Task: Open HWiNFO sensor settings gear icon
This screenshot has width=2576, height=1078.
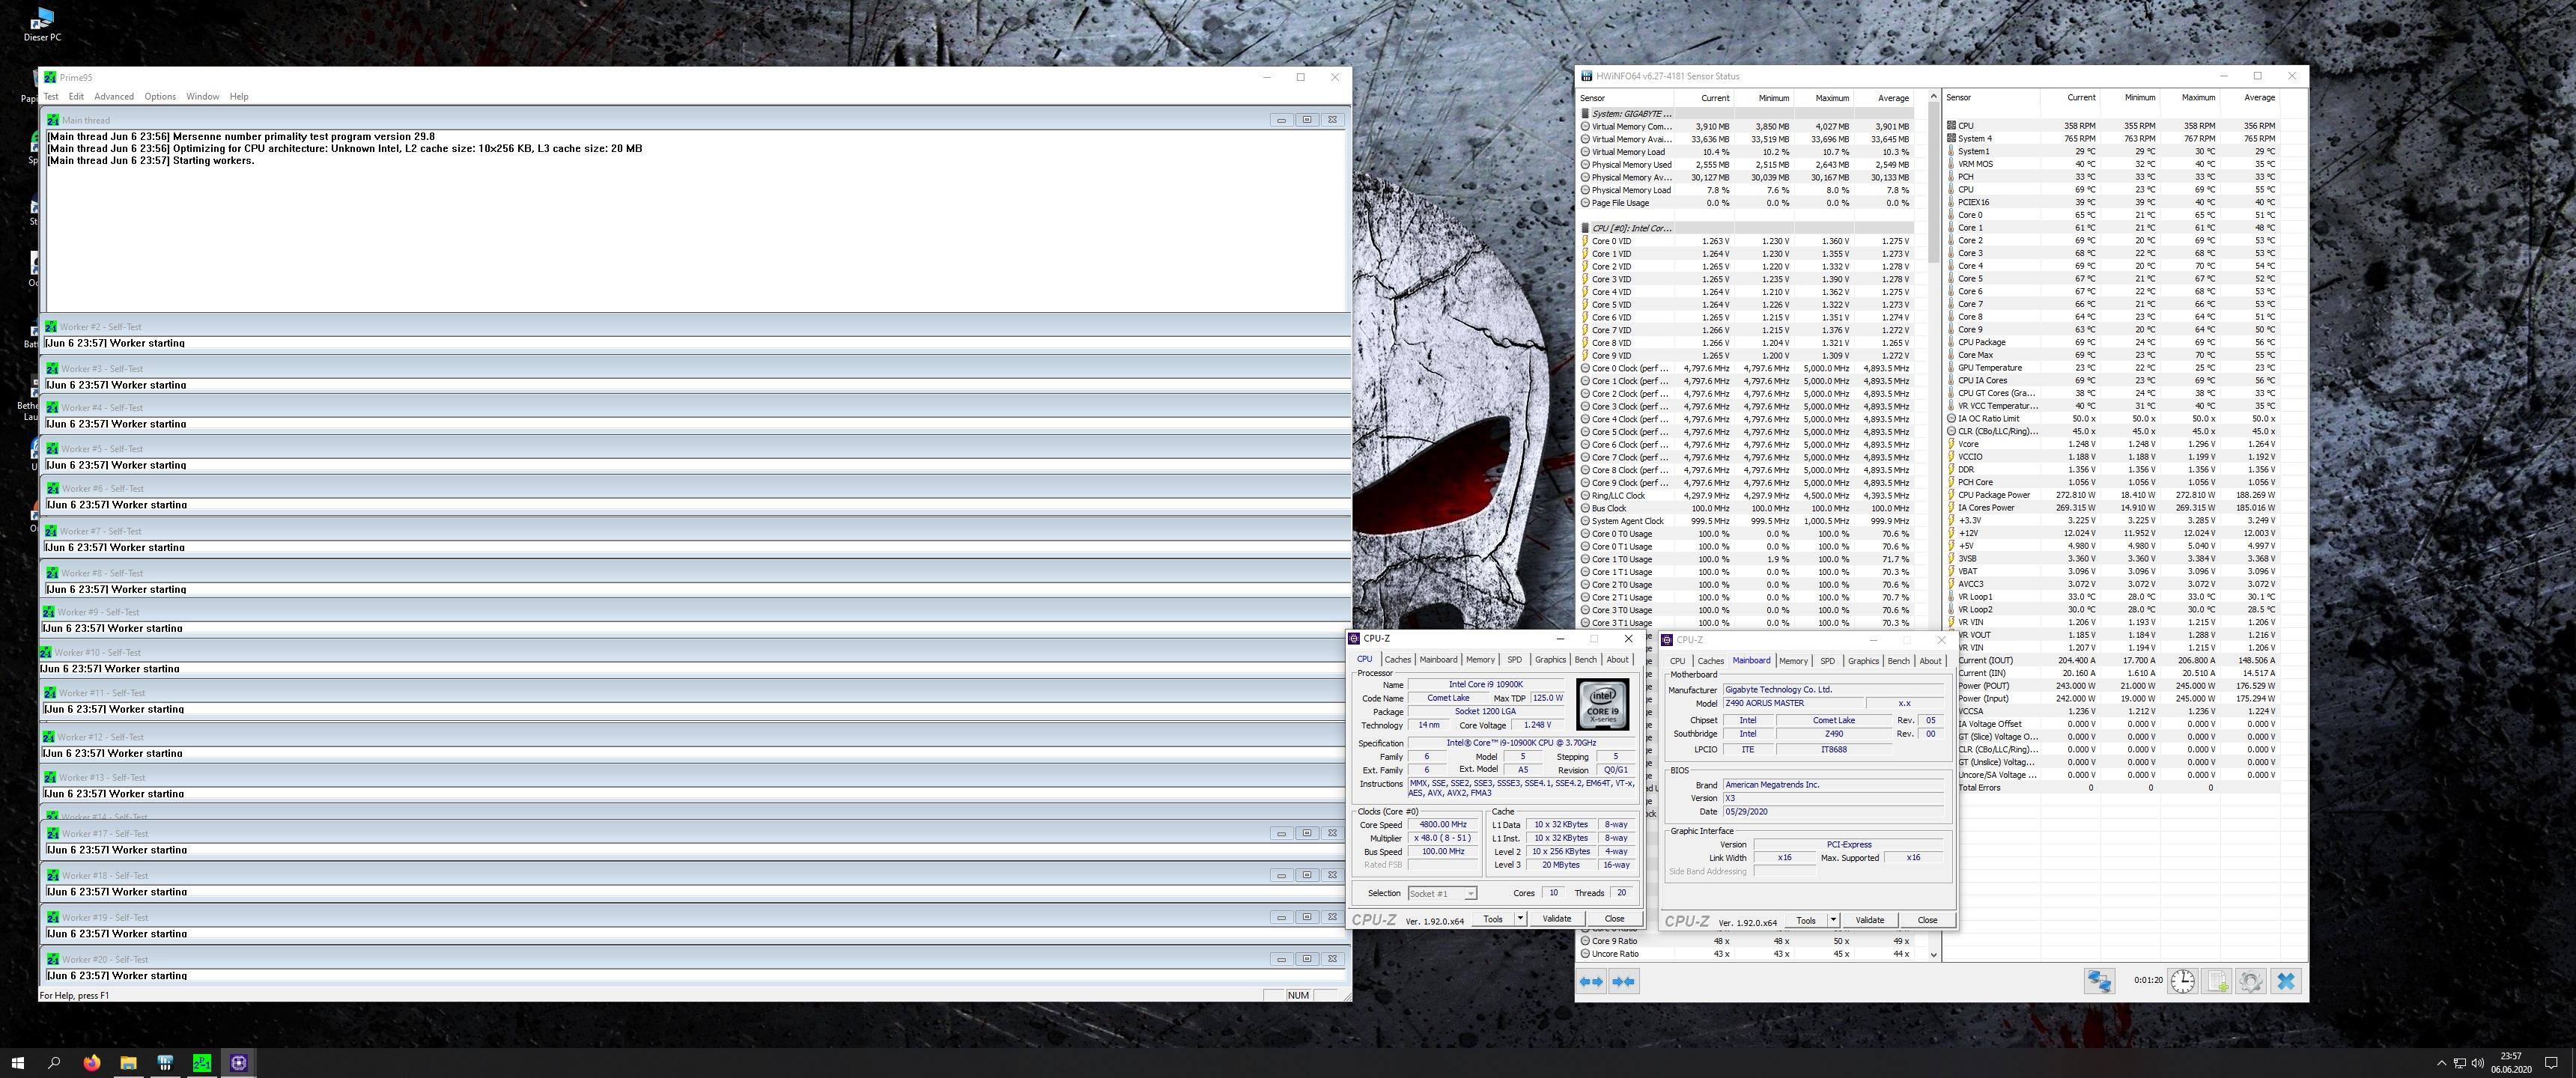Action: coord(2251,981)
